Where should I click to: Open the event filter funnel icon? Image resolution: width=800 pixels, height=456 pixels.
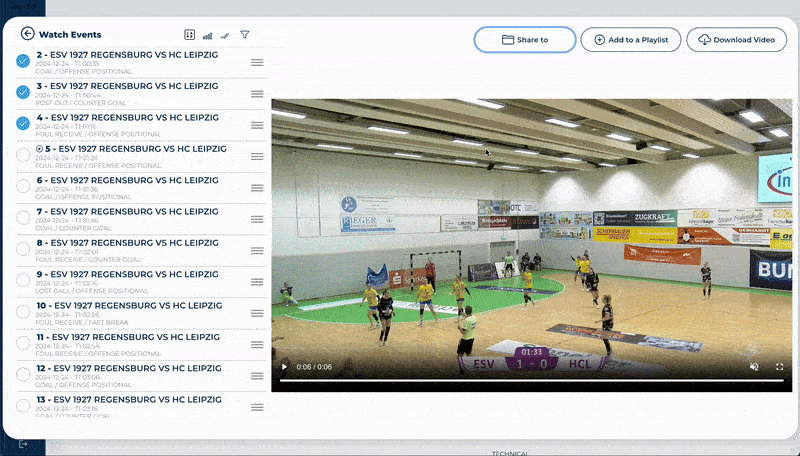245,35
